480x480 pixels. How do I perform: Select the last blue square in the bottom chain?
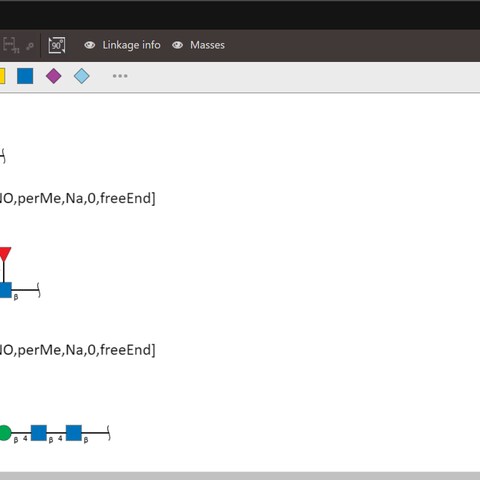pos(74,433)
